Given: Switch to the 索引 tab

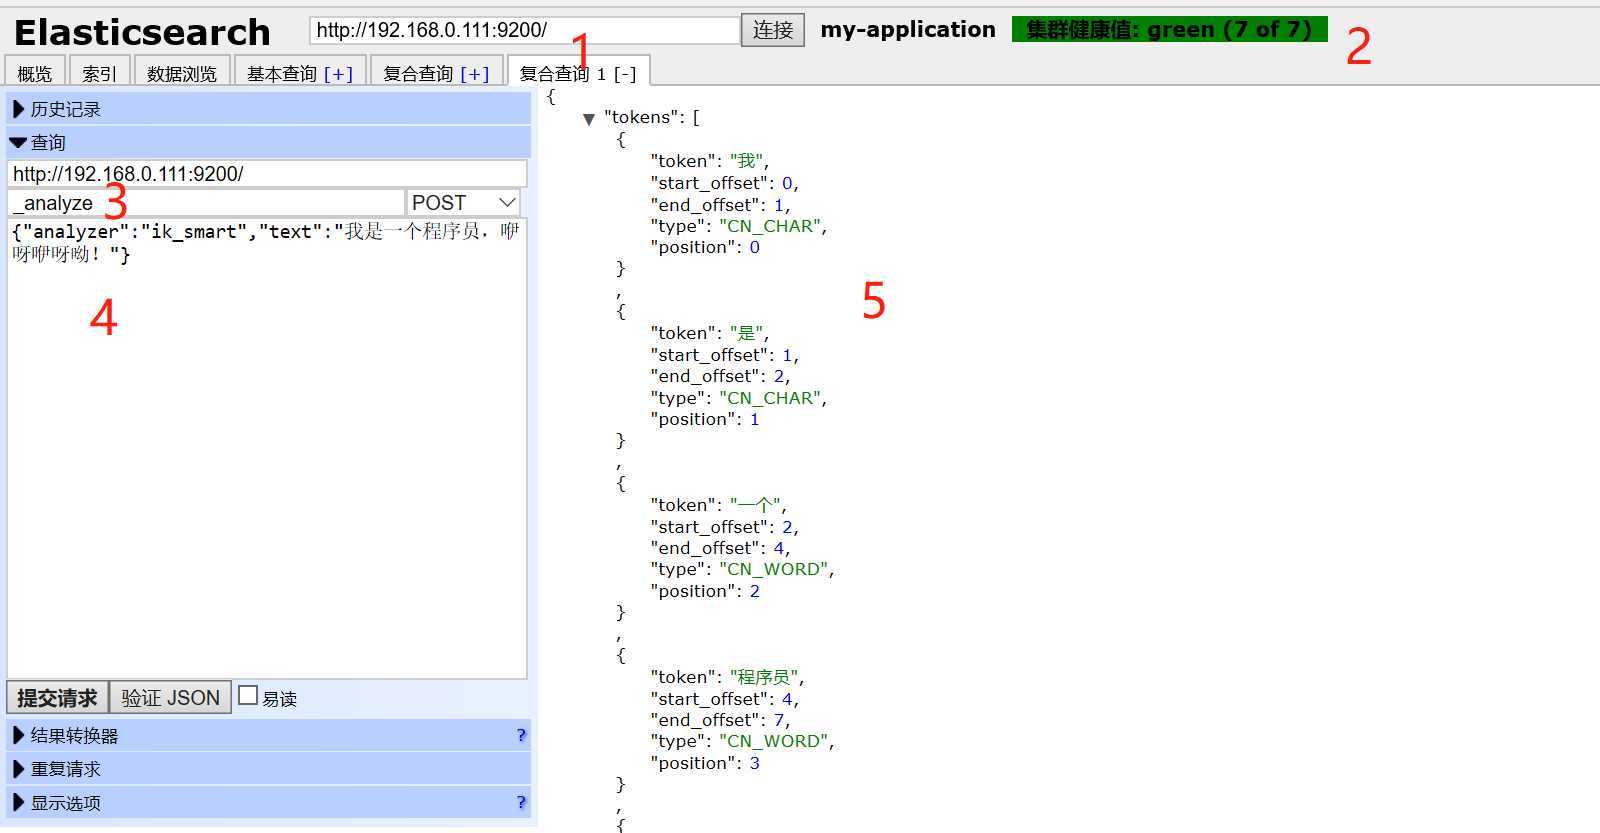Looking at the screenshot, I should point(99,73).
